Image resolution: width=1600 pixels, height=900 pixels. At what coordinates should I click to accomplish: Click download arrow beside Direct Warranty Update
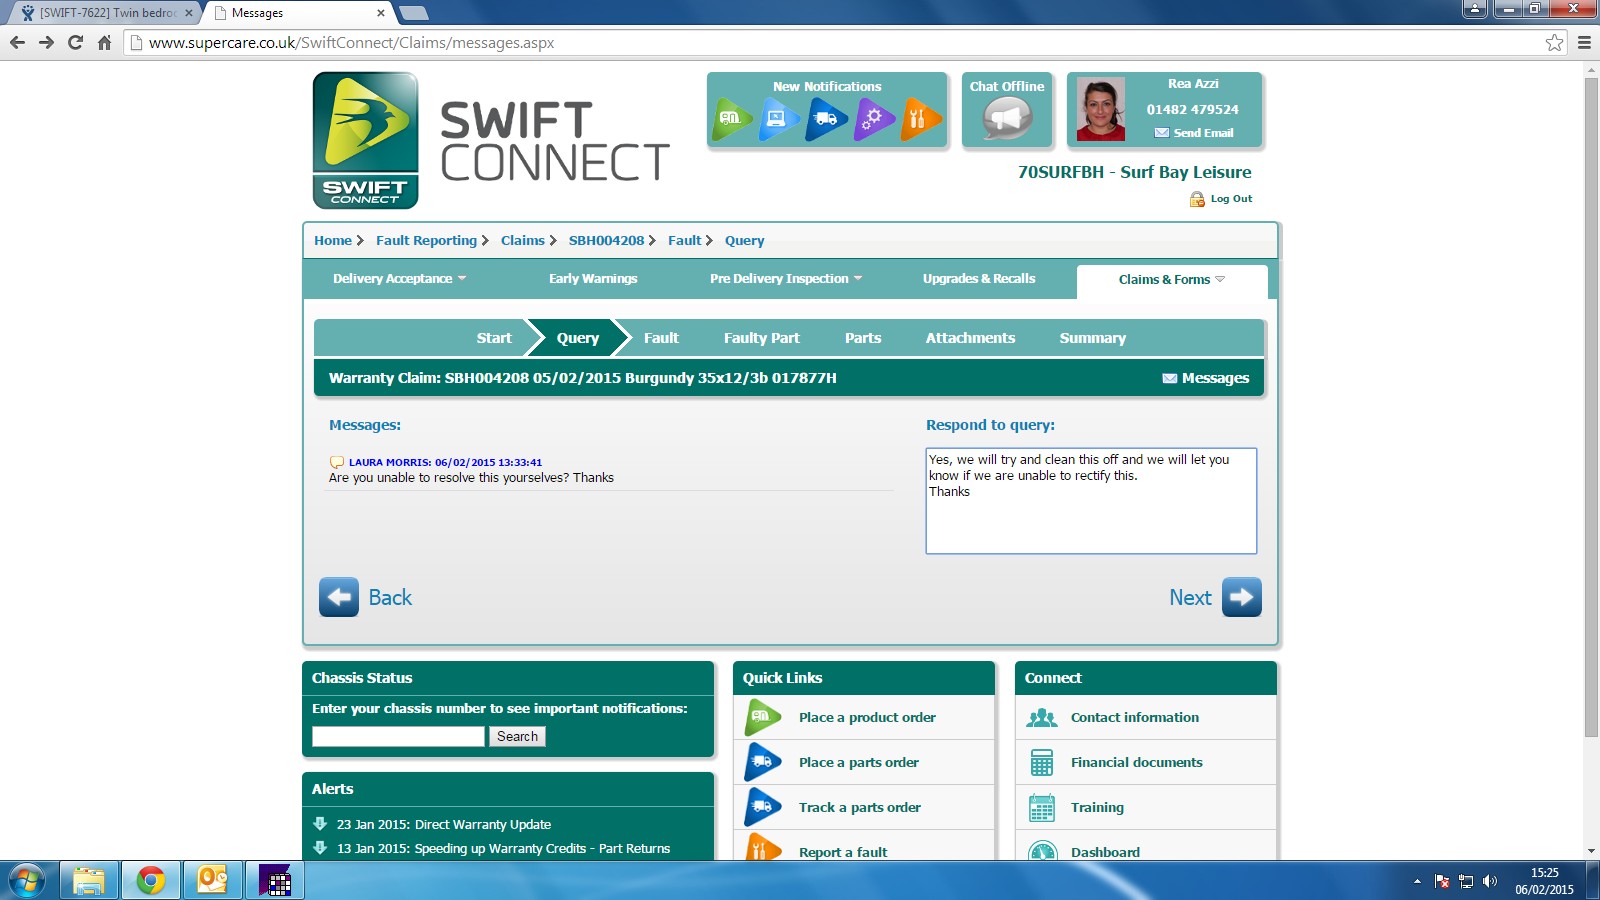coord(320,824)
